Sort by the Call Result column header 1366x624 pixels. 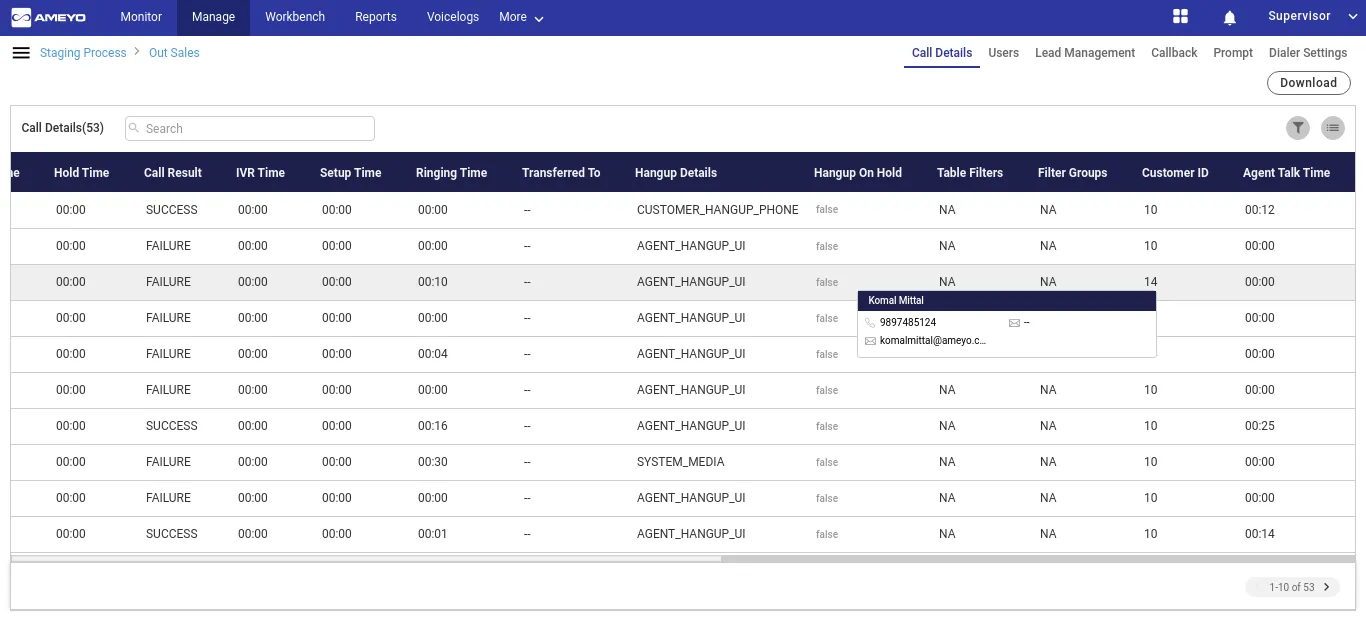tap(173, 173)
